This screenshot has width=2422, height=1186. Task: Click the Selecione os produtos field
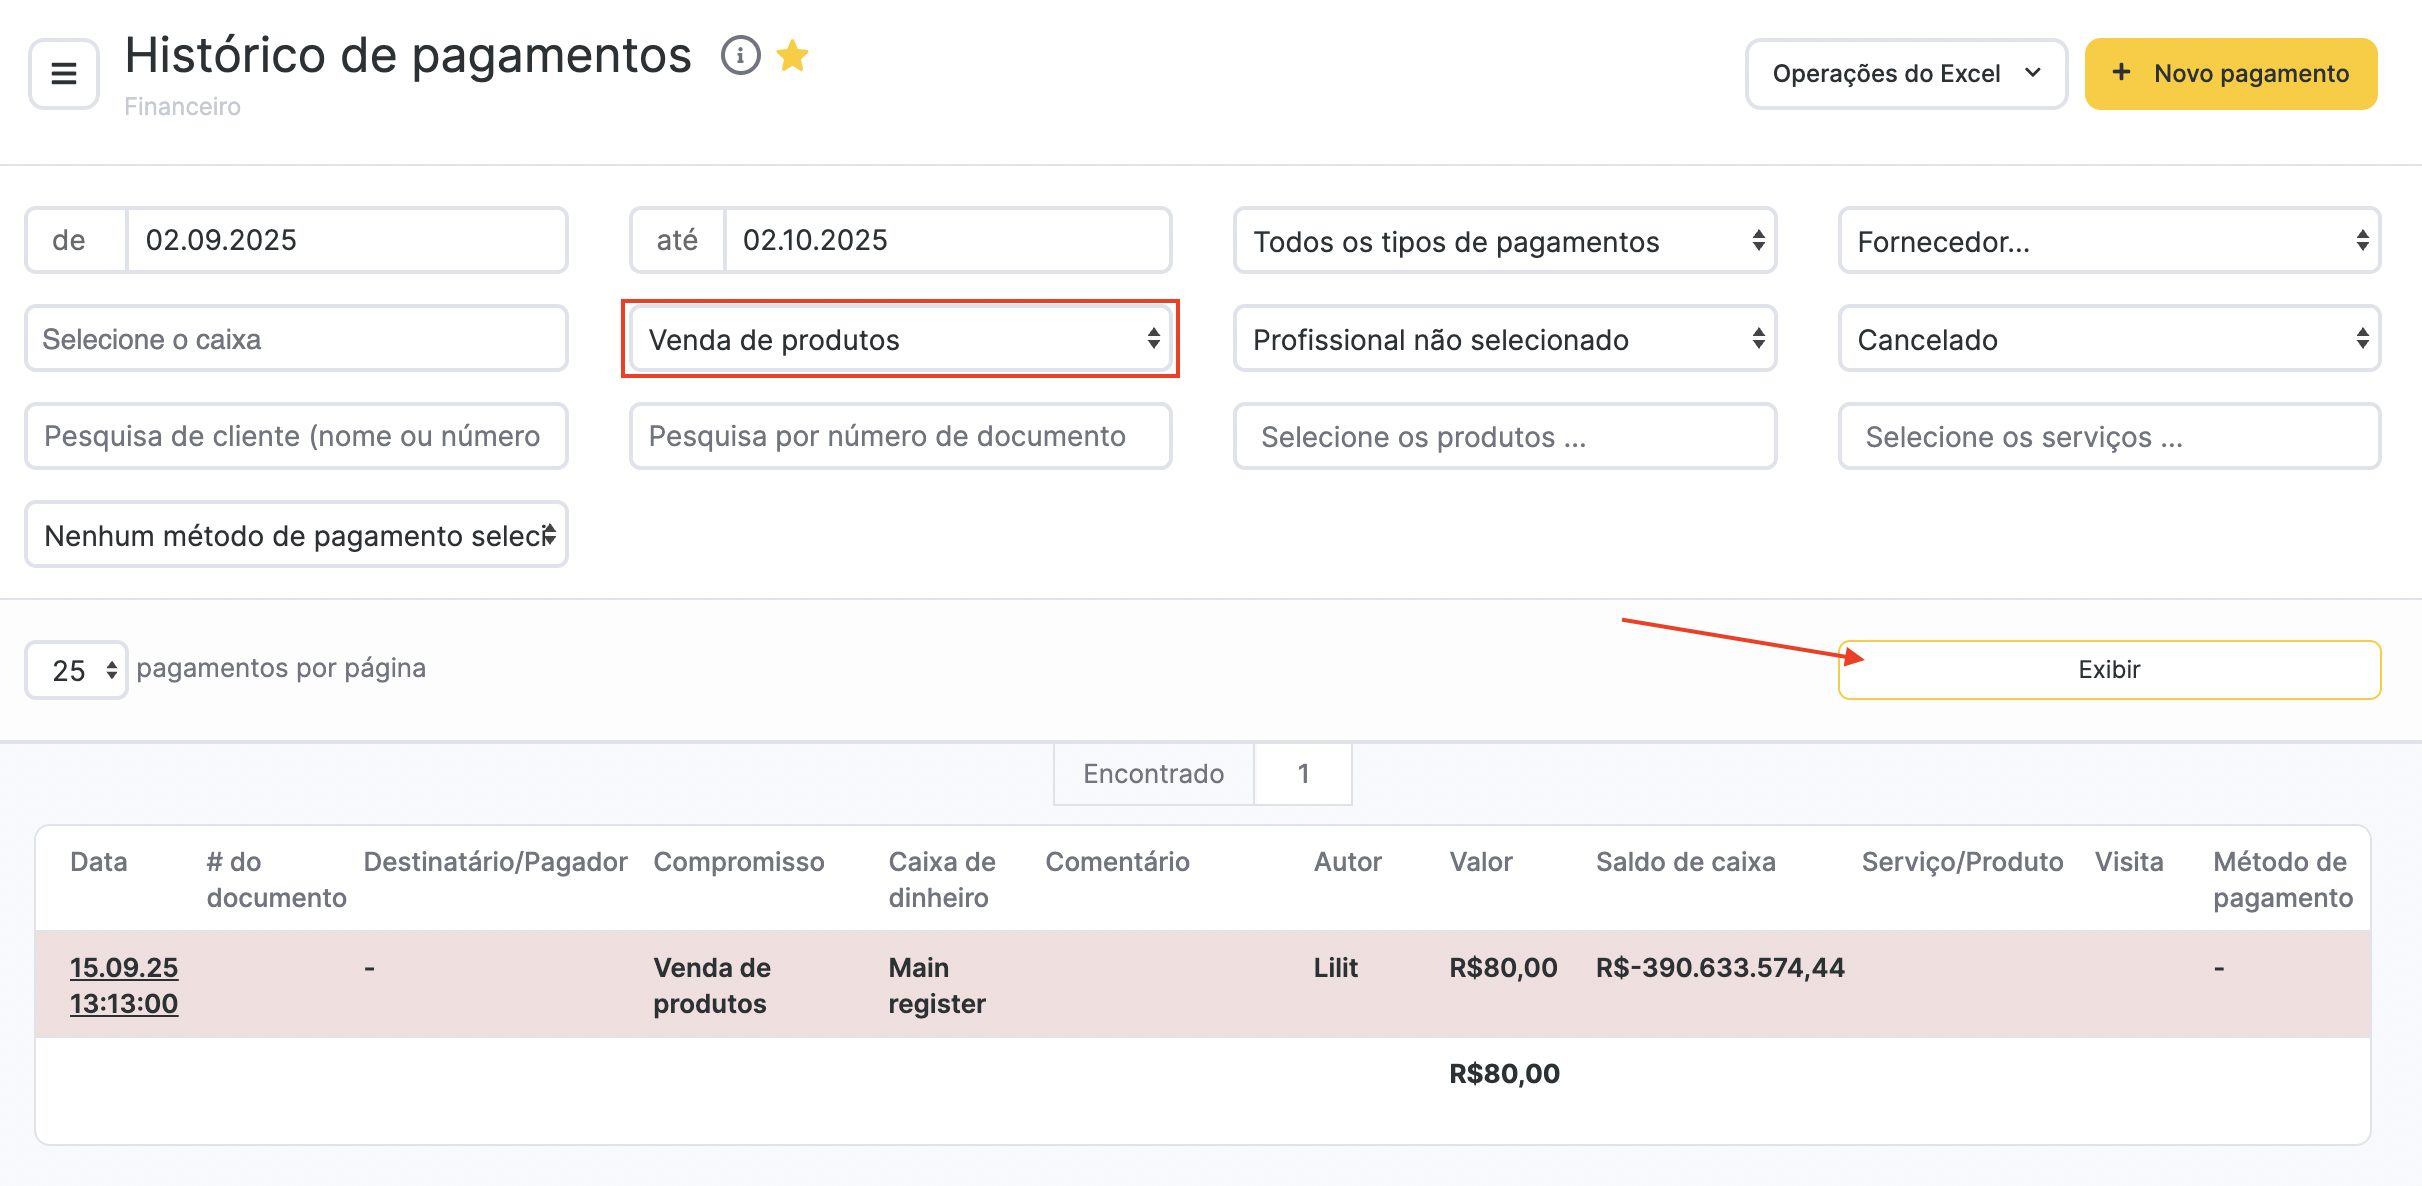1504,436
